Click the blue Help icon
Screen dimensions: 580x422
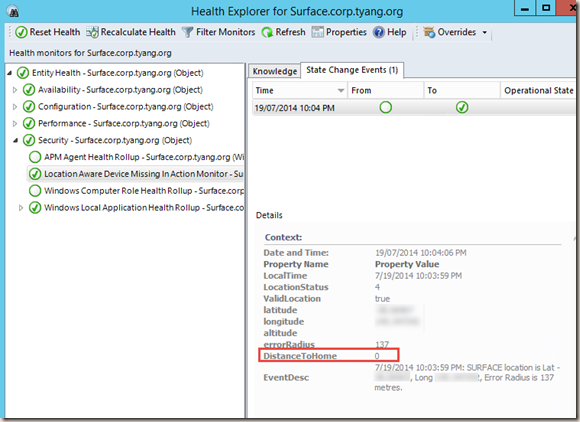(x=379, y=33)
